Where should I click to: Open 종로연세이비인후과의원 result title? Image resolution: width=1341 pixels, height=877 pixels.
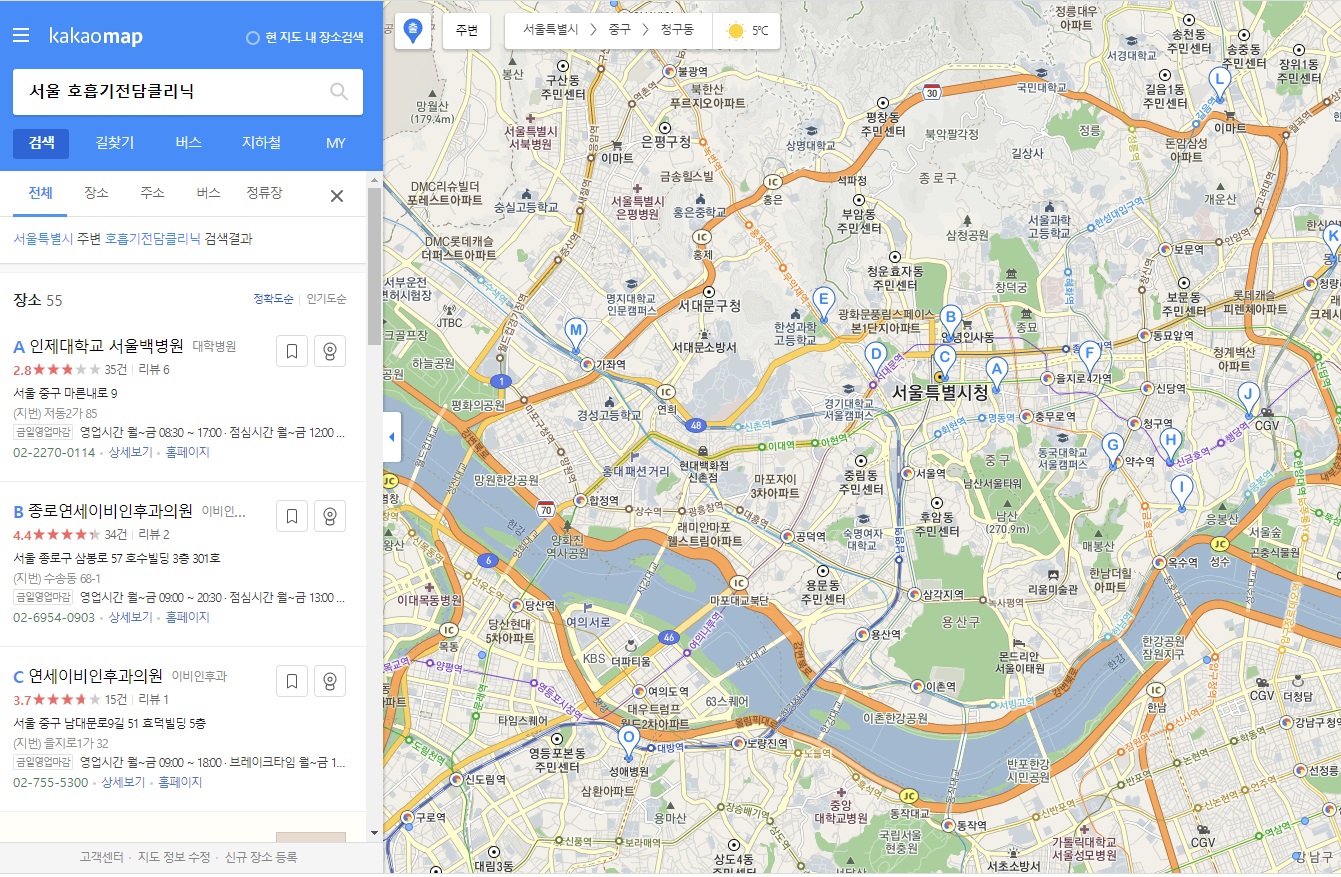pyautogui.click(x=111, y=511)
